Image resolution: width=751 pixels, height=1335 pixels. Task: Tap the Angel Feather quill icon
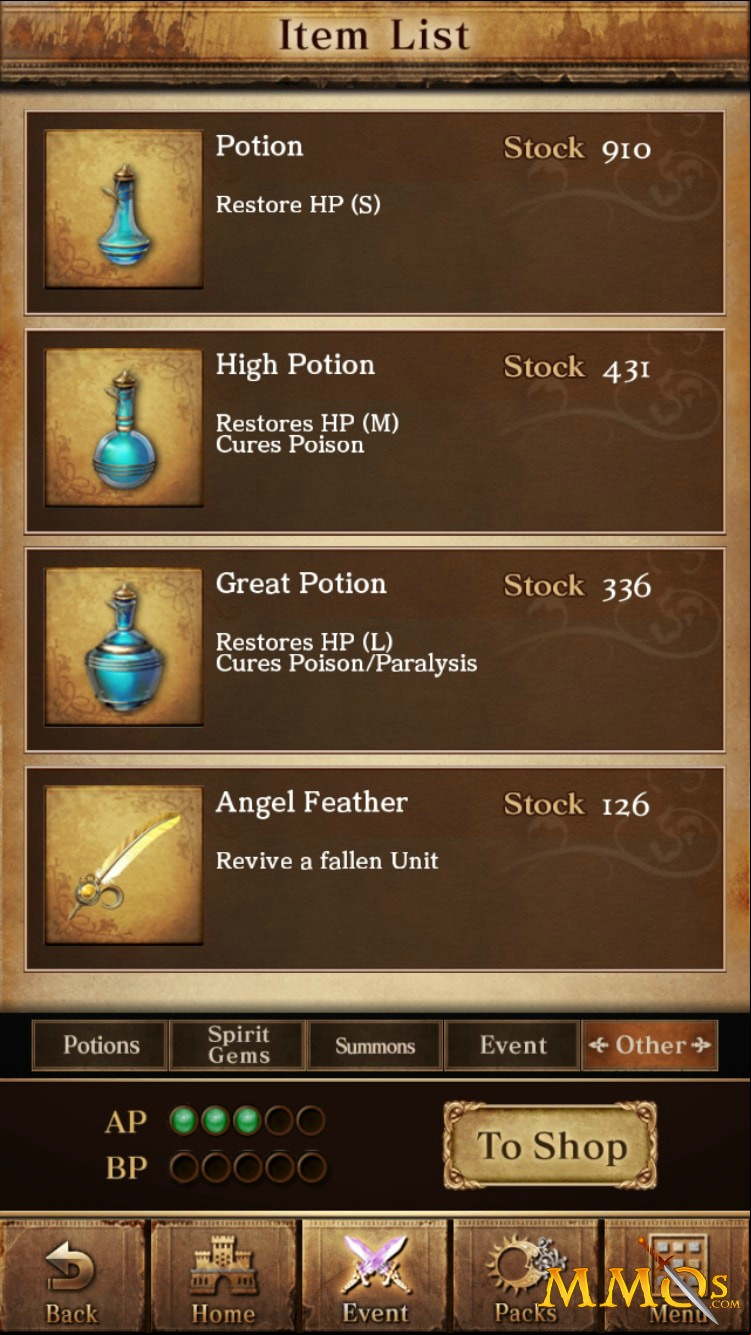(124, 866)
